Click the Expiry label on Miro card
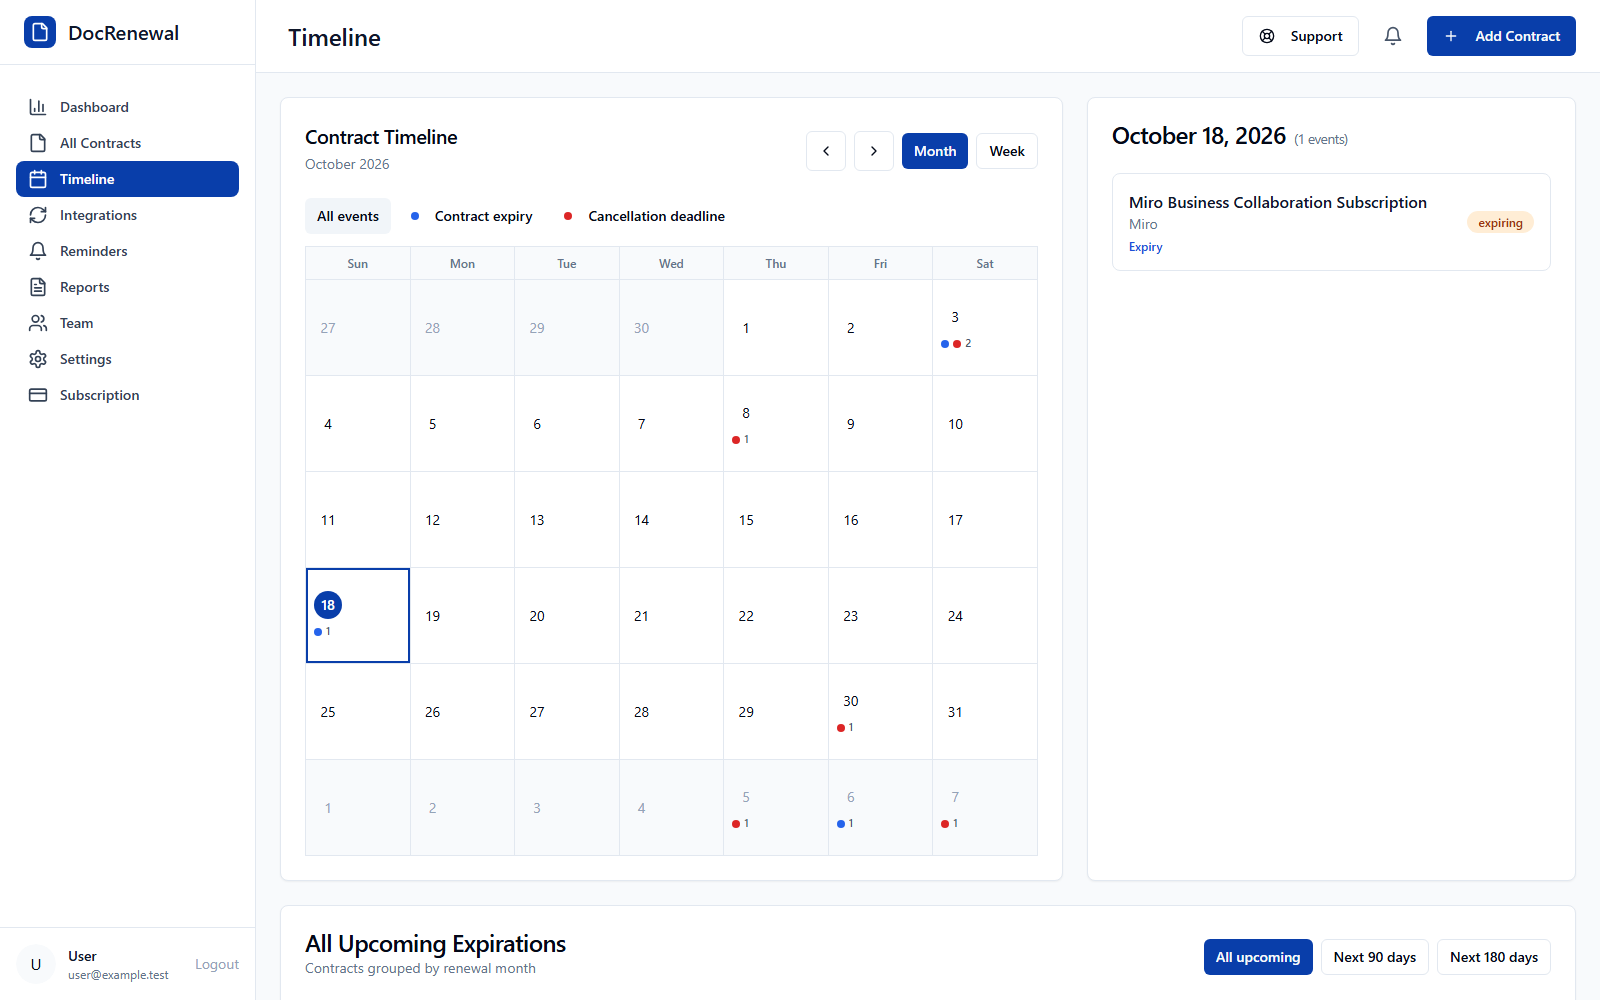The image size is (1600, 1000). 1146,247
